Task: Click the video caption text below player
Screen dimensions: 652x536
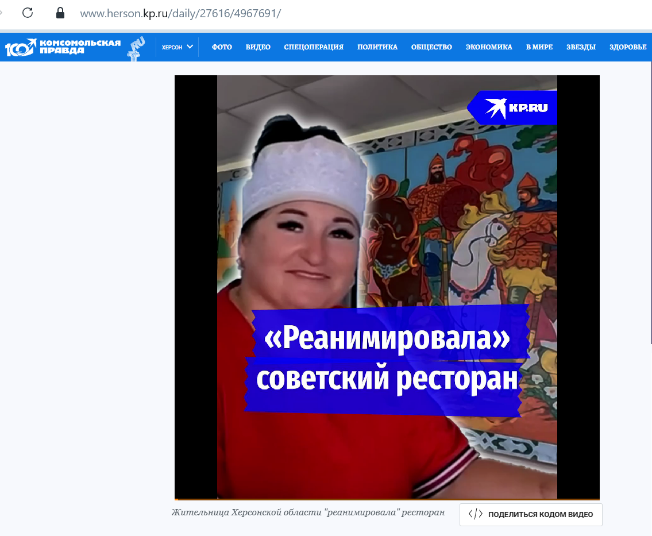Action: coord(307,513)
